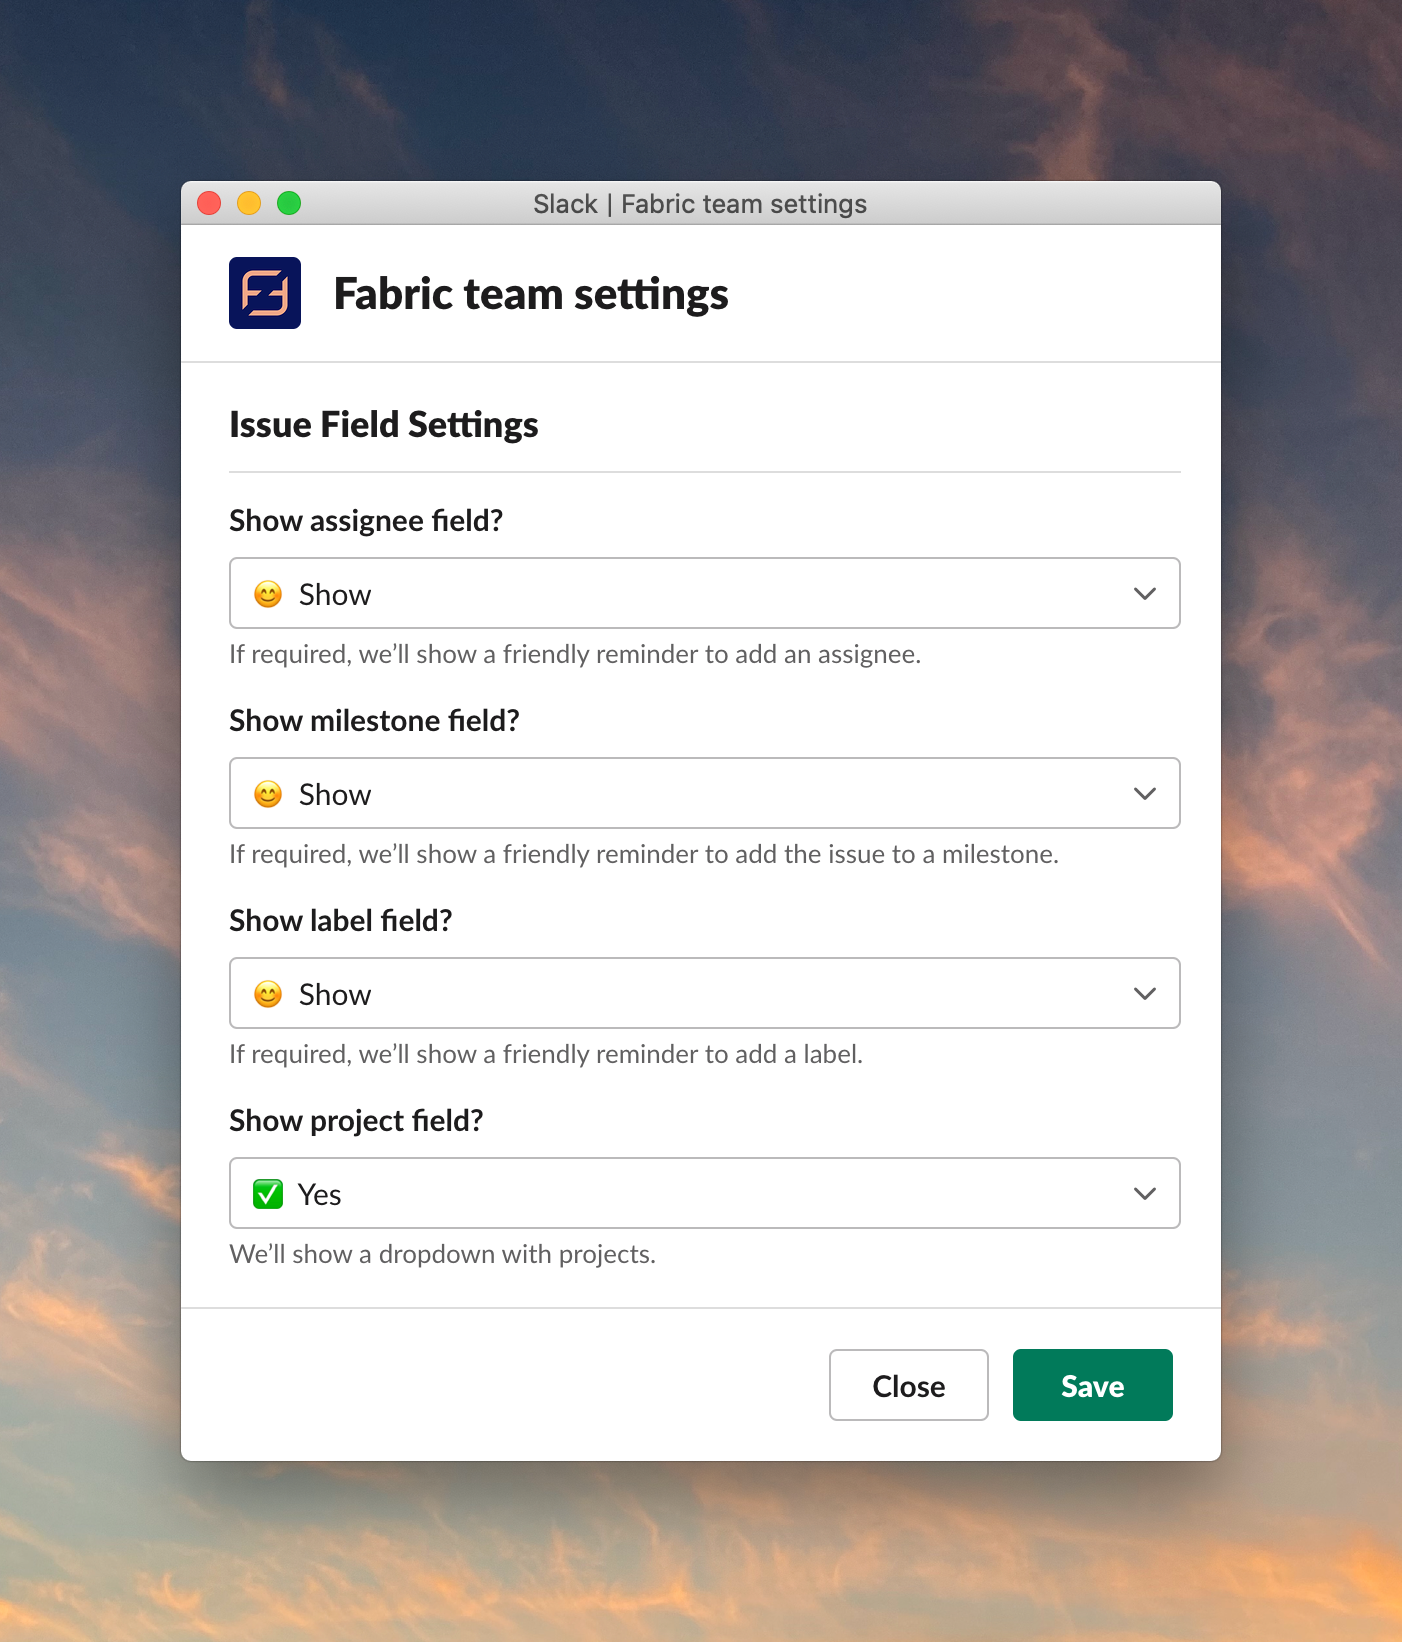Click the green checkmark icon beside Yes
The width and height of the screenshot is (1402, 1642).
tap(268, 1194)
